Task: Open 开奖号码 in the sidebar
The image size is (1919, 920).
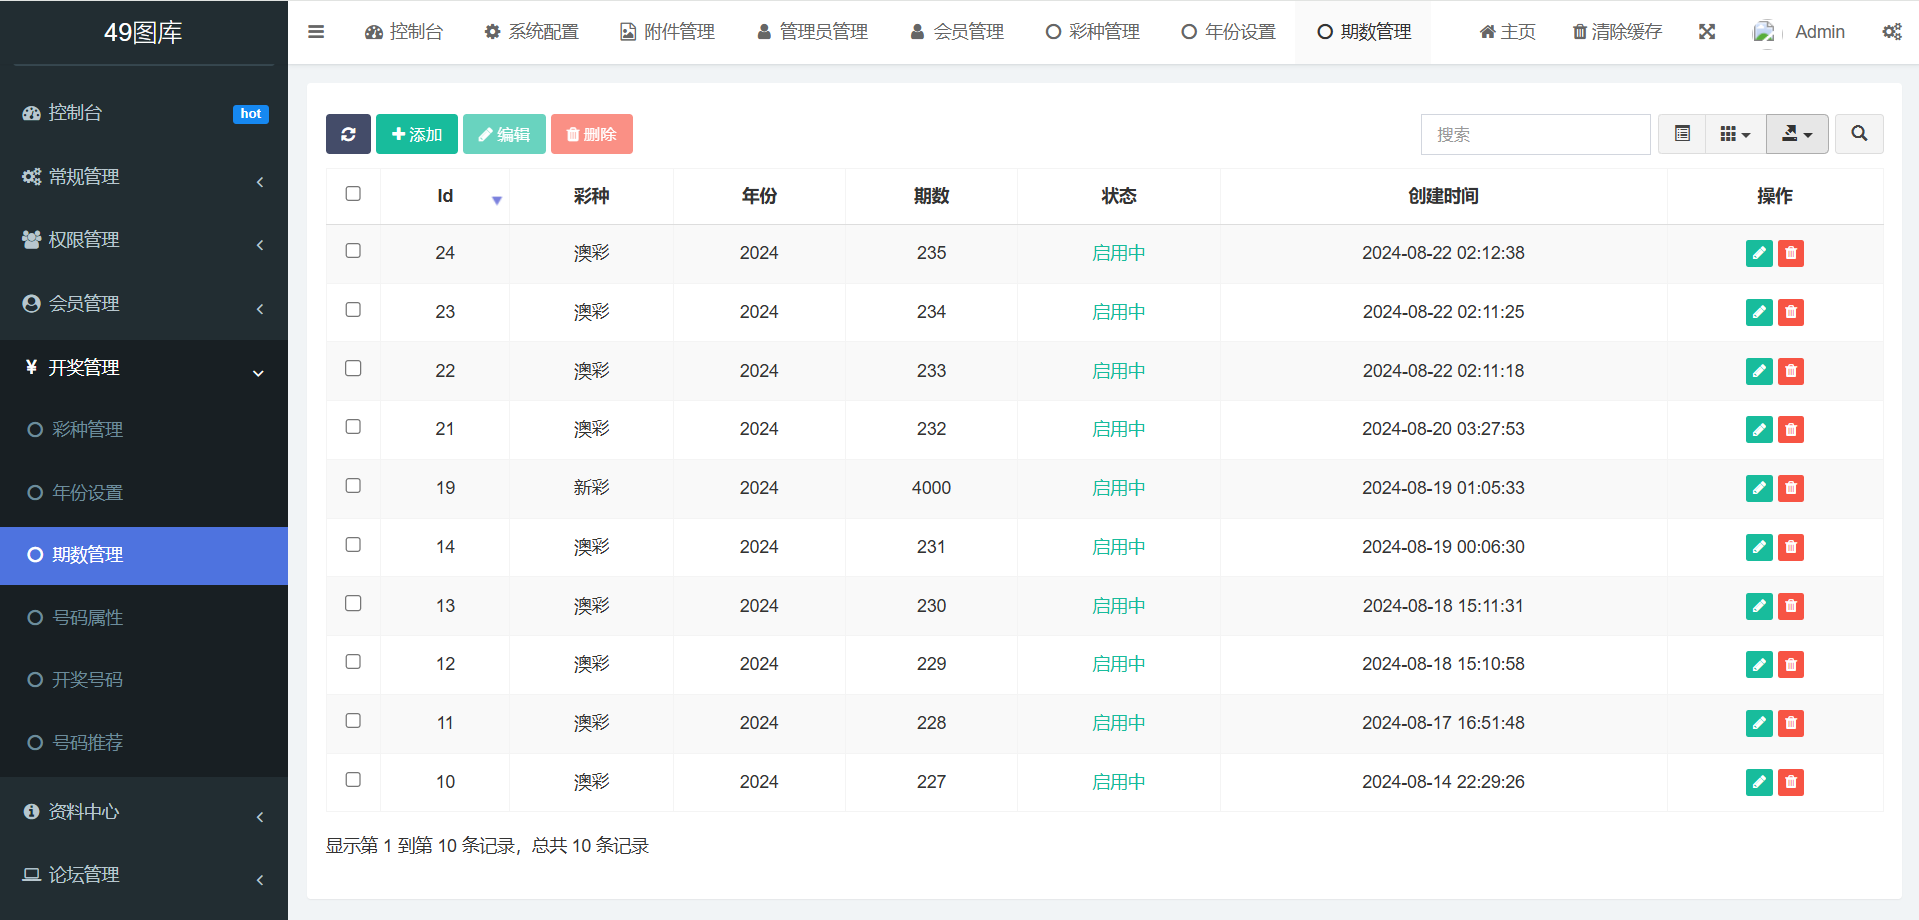Action: [88, 680]
